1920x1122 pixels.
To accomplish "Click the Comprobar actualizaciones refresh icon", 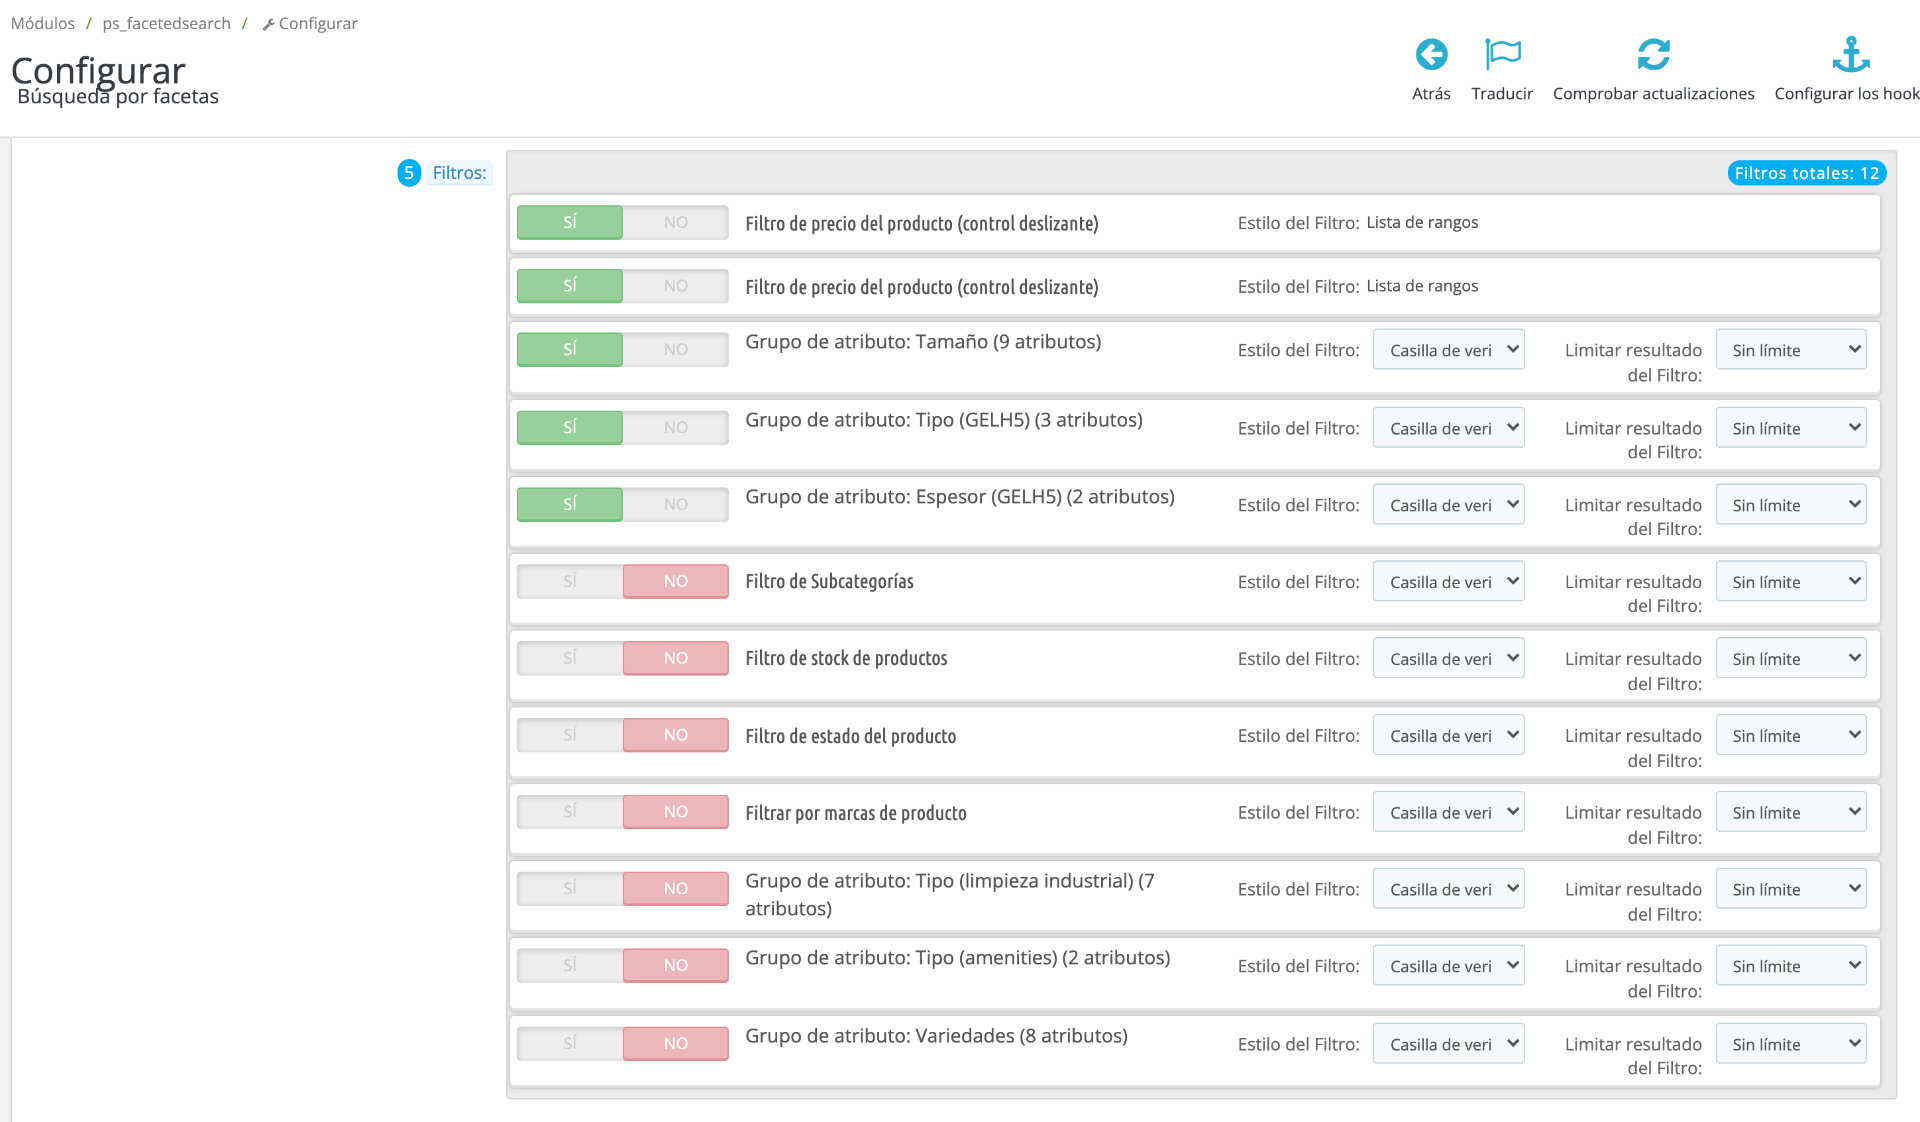I will 1653,54.
